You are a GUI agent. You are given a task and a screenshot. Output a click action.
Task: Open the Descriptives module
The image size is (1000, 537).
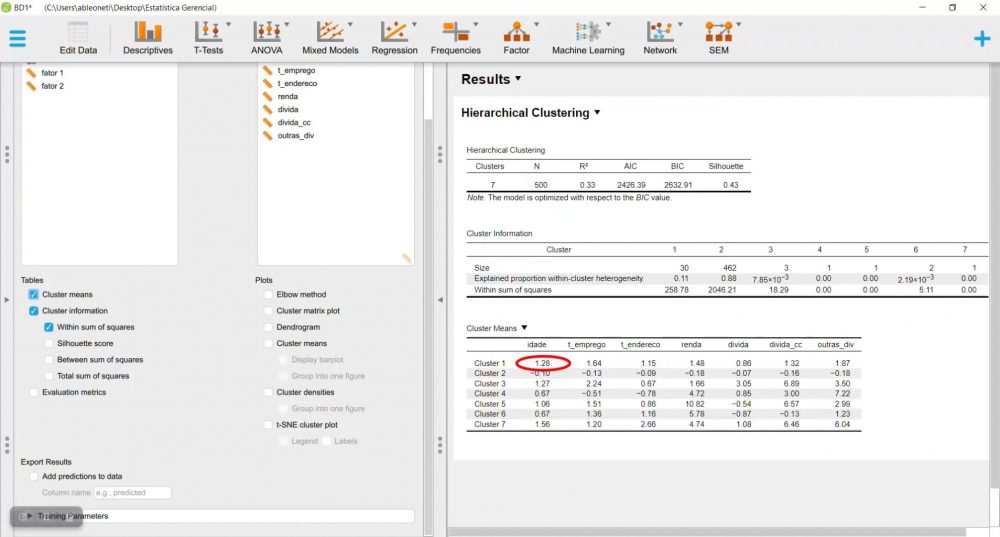pos(147,38)
